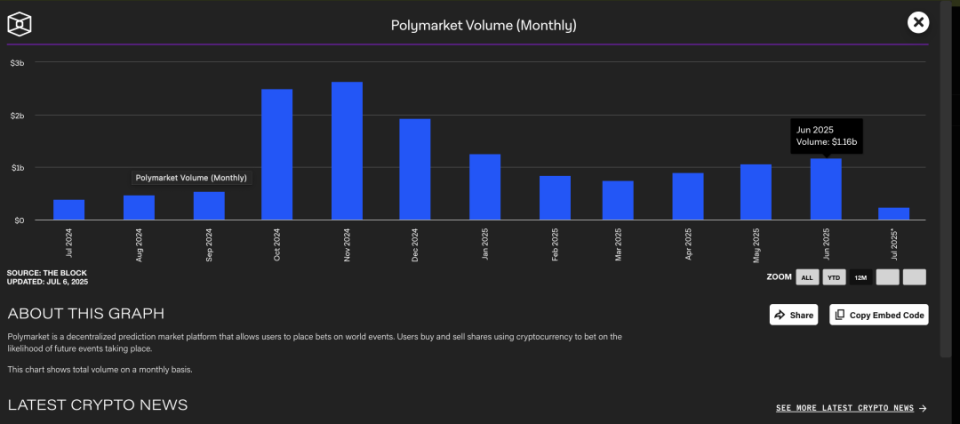Click the 'Jul 2025*' x-axis label

pyautogui.click(x=894, y=245)
